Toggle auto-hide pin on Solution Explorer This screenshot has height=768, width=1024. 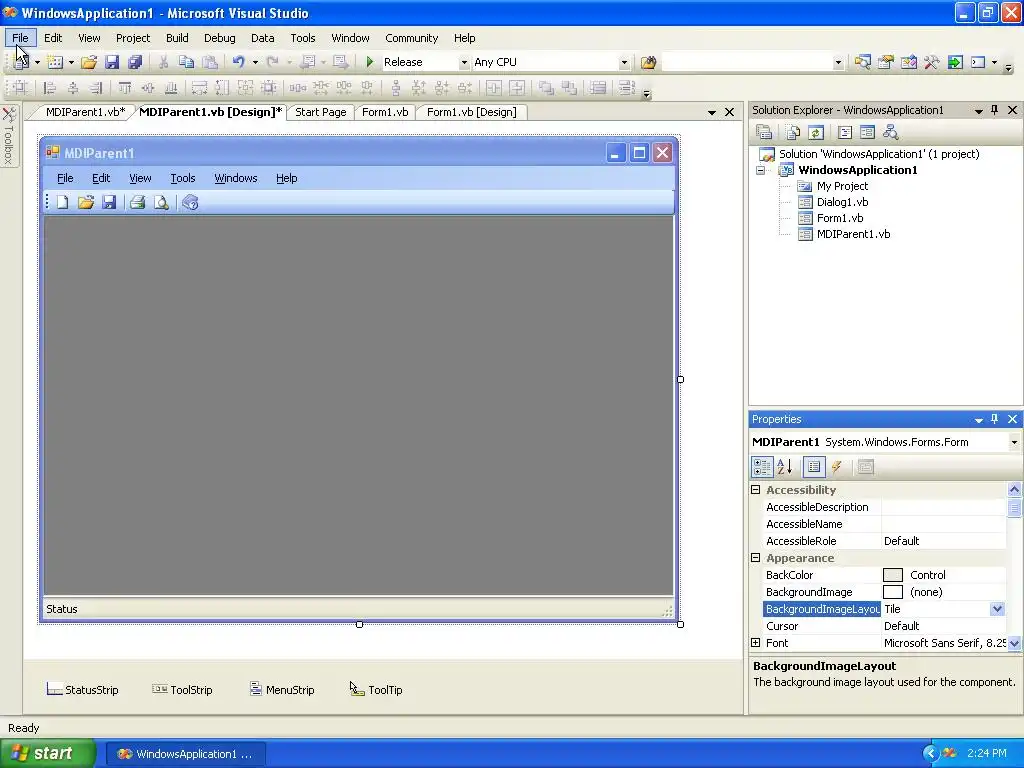[x=995, y=110]
